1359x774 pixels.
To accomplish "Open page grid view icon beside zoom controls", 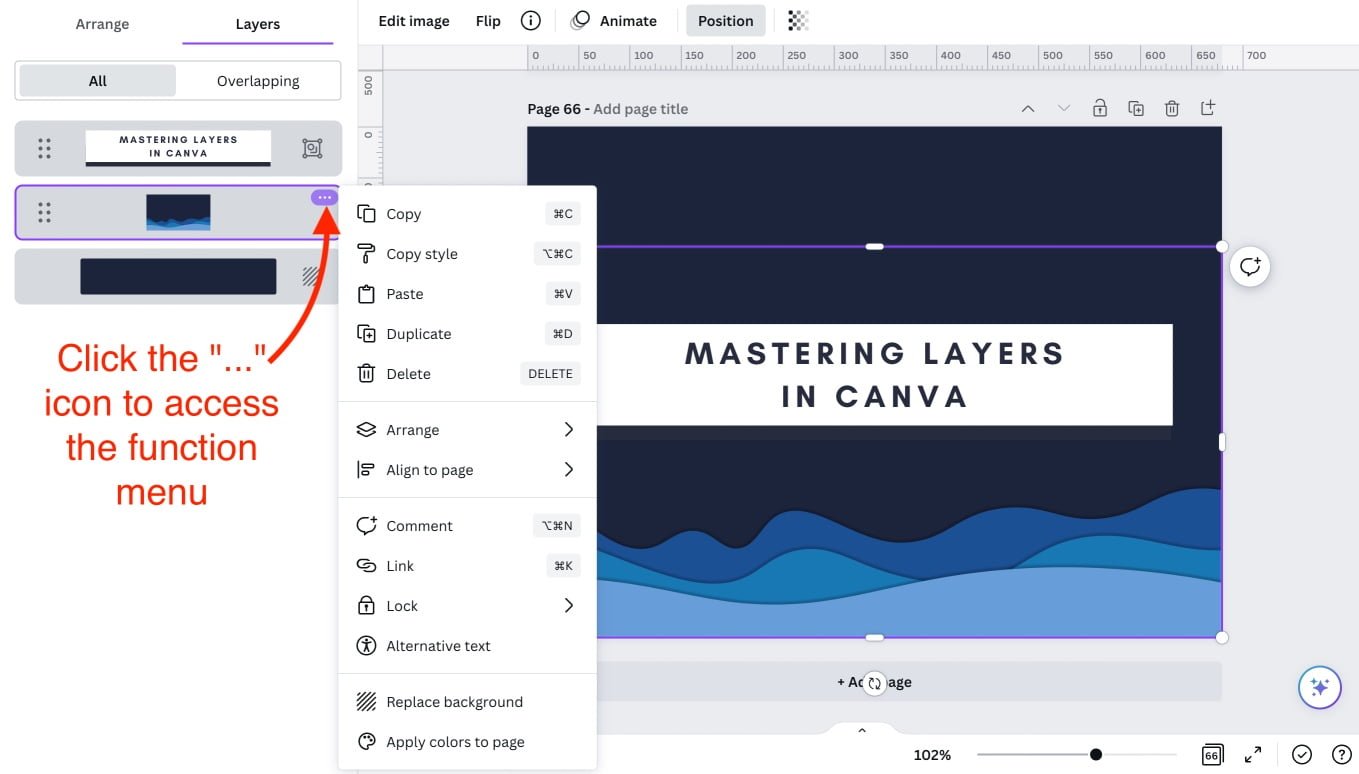I will 1211,754.
